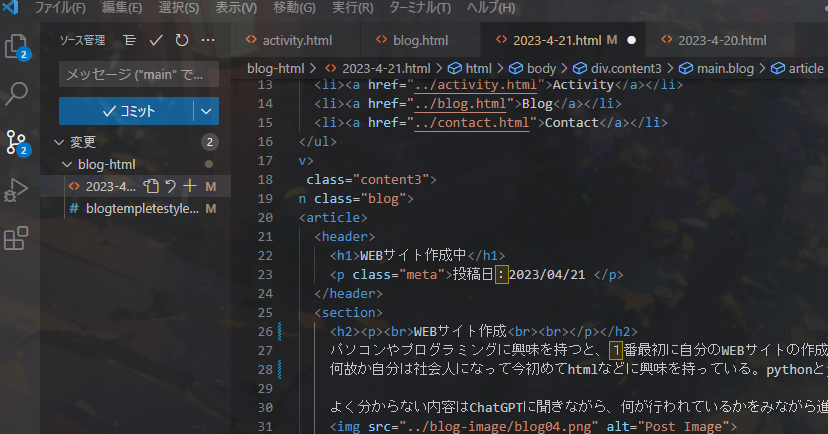Click blog-html breadcrumb segment
The width and height of the screenshot is (828, 434).
(276, 69)
